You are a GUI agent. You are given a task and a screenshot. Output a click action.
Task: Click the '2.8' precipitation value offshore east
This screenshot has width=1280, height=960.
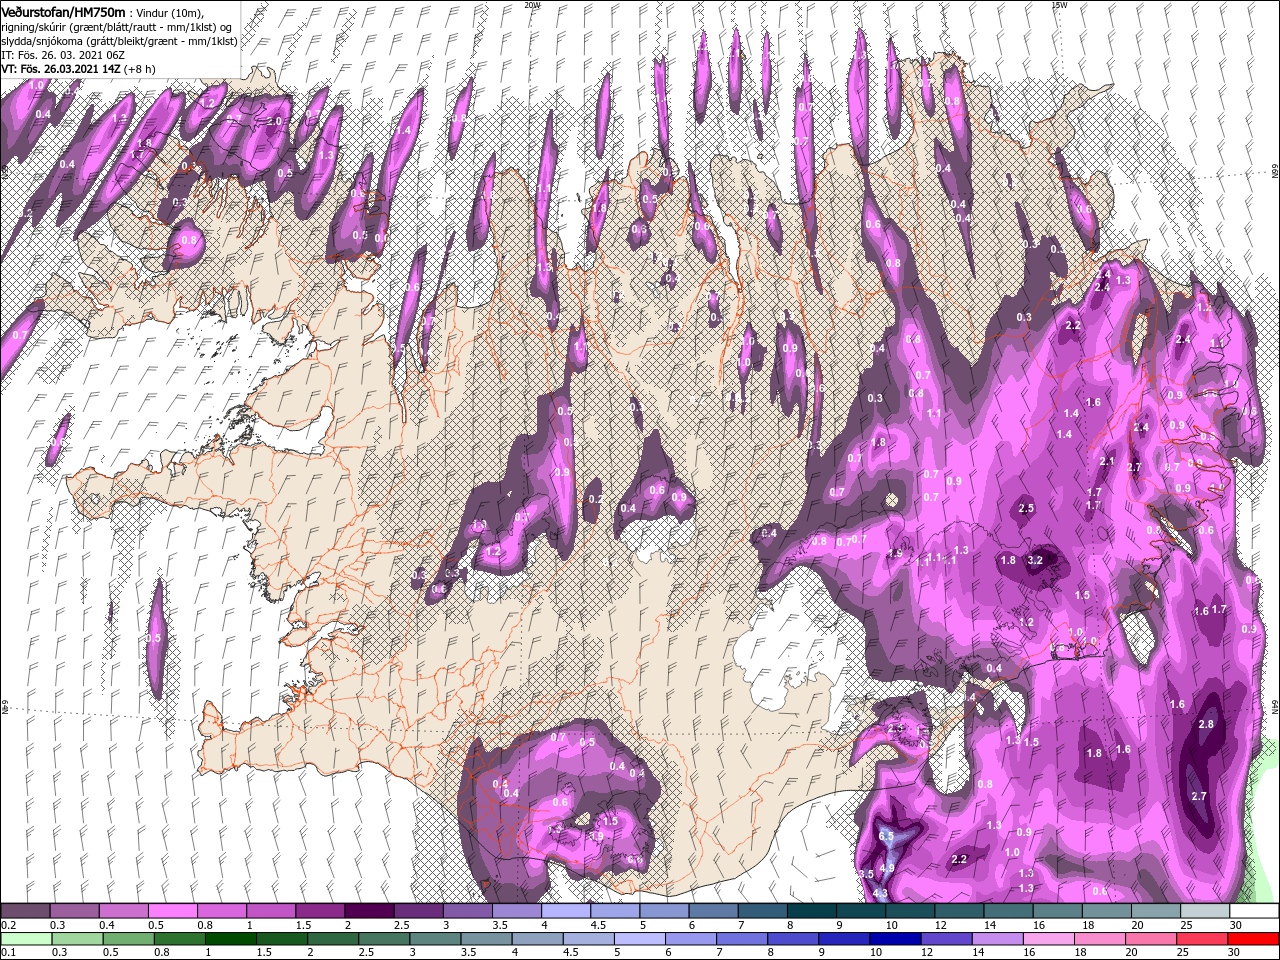point(1205,724)
